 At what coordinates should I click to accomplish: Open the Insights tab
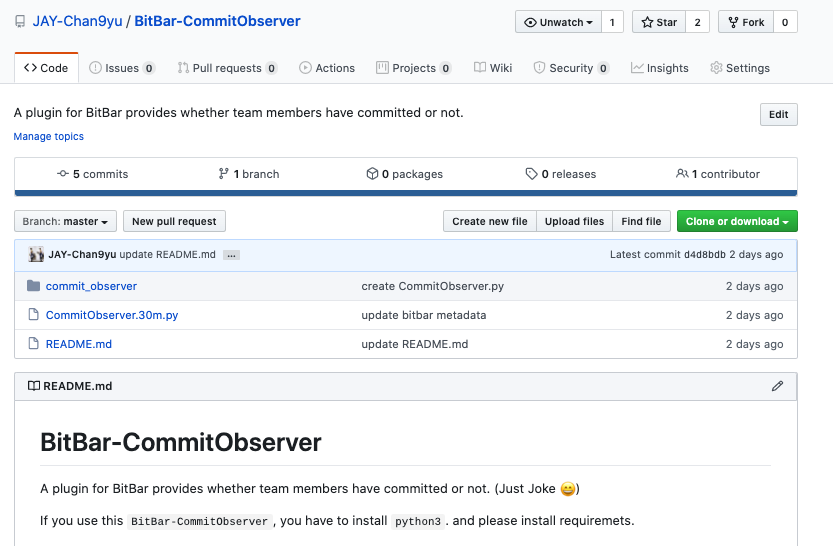(x=659, y=68)
